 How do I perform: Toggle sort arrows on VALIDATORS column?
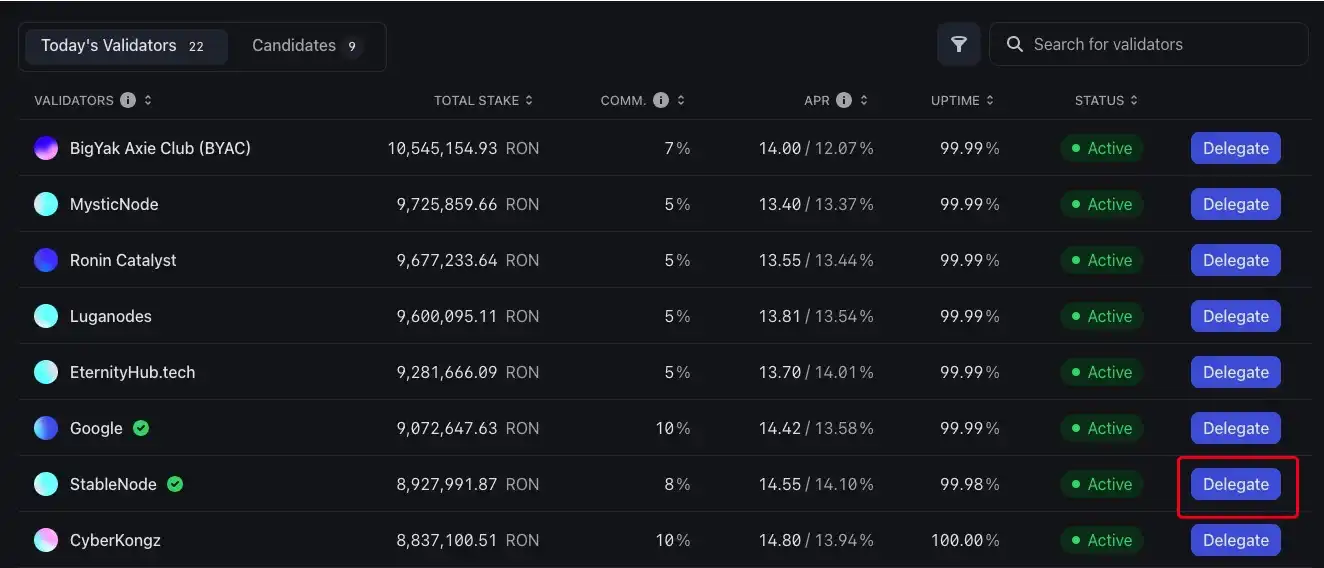pyautogui.click(x=148, y=100)
